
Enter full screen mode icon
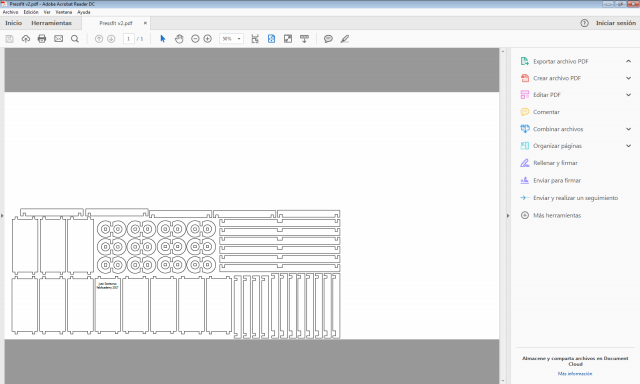288,39
